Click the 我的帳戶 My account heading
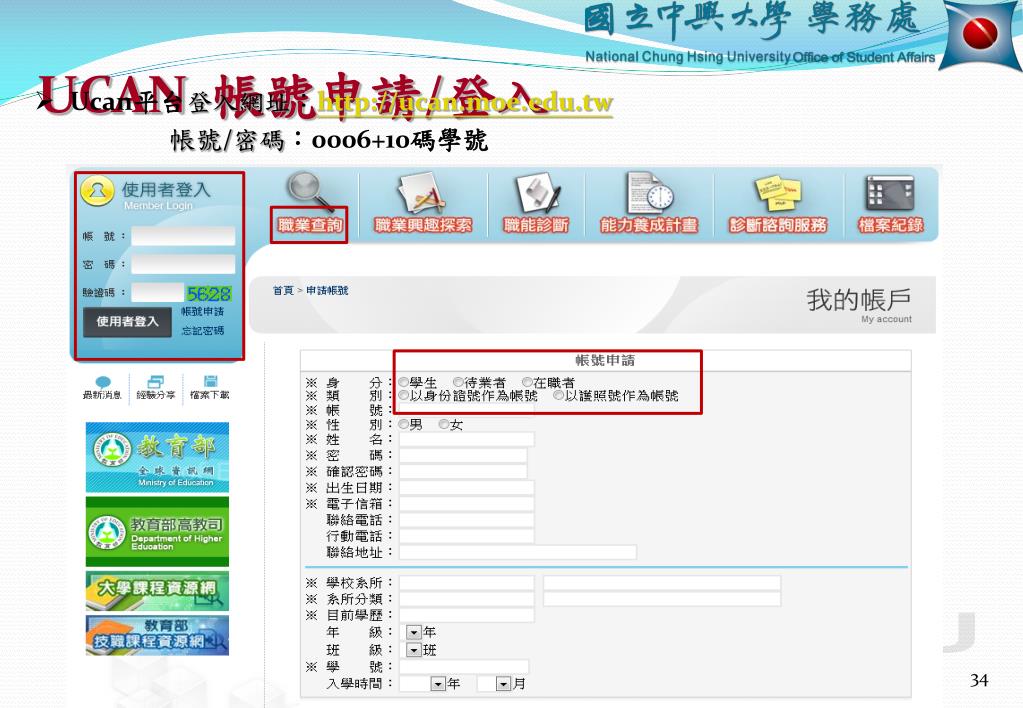1023x708 pixels. coord(859,304)
